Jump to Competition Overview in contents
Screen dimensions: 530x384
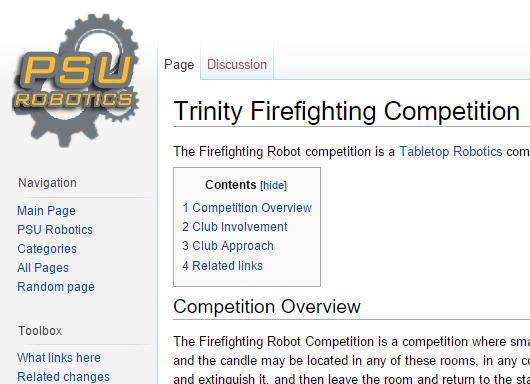tap(247, 208)
